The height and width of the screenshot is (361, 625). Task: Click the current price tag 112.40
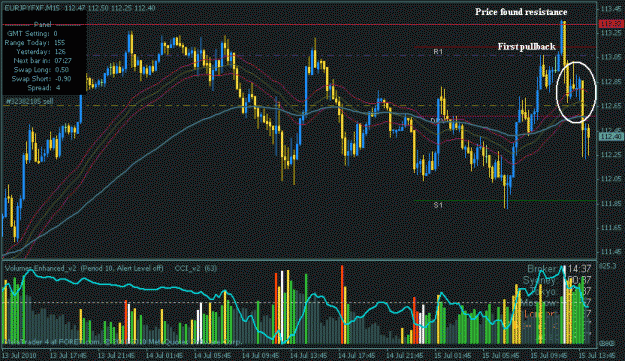[x=611, y=137]
